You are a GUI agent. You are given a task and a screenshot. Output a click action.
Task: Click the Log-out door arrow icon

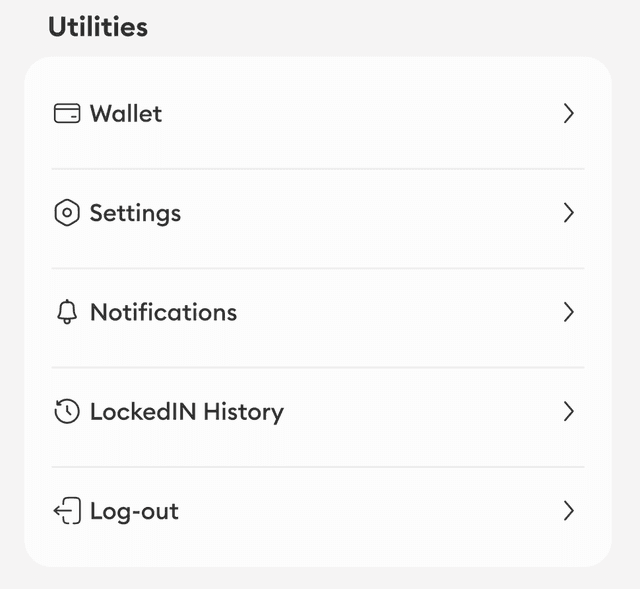pos(66,511)
